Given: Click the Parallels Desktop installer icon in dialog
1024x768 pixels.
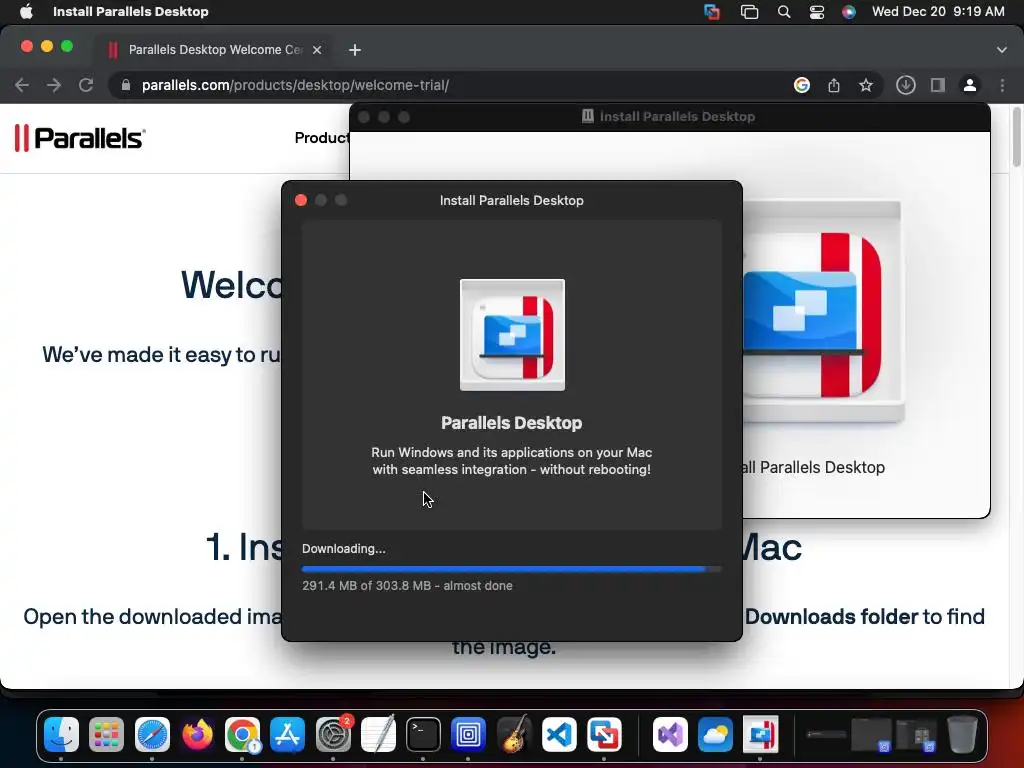Looking at the screenshot, I should click(x=512, y=334).
